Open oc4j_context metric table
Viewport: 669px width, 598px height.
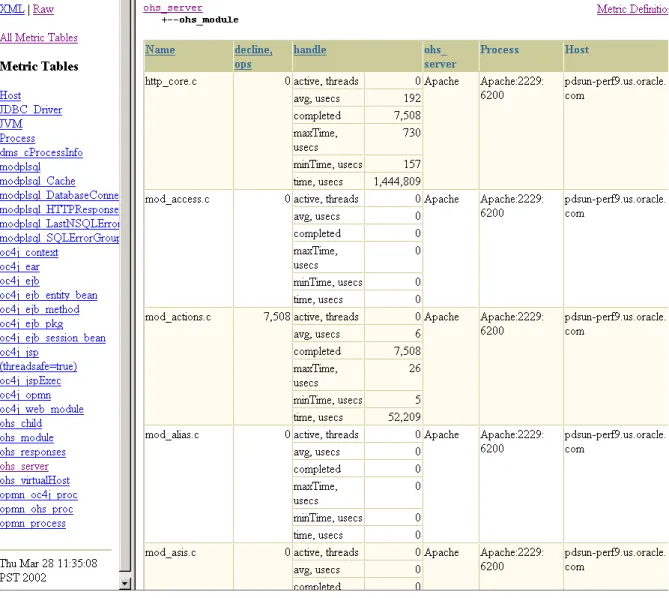(x=29, y=252)
